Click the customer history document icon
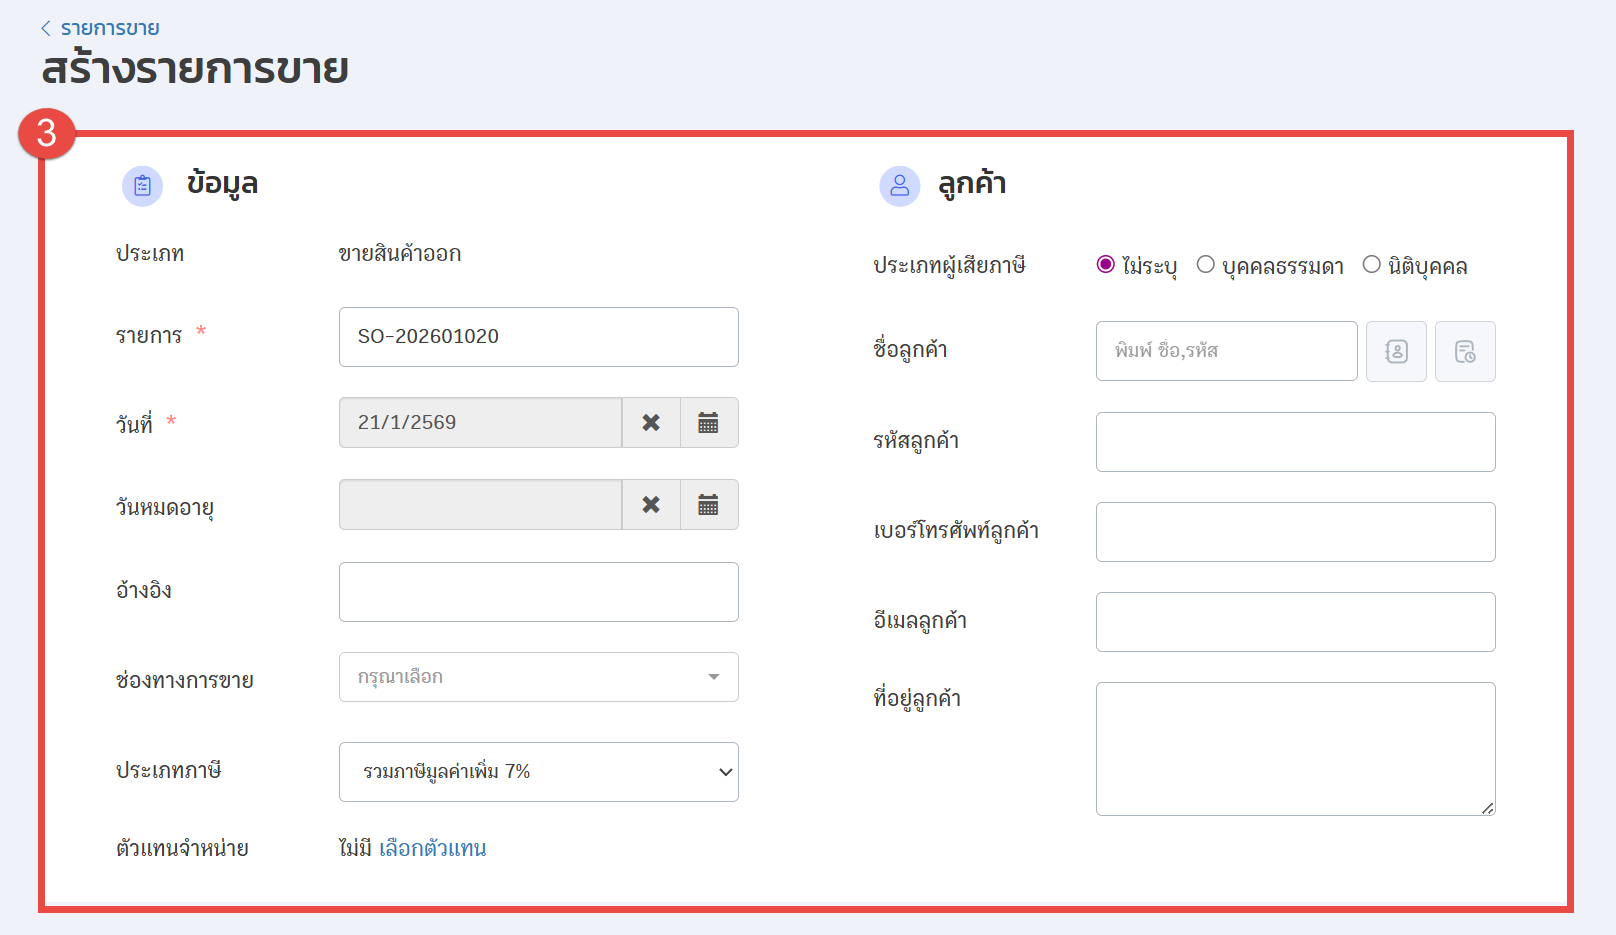Screen dimensions: 1616x935 (x=1465, y=351)
